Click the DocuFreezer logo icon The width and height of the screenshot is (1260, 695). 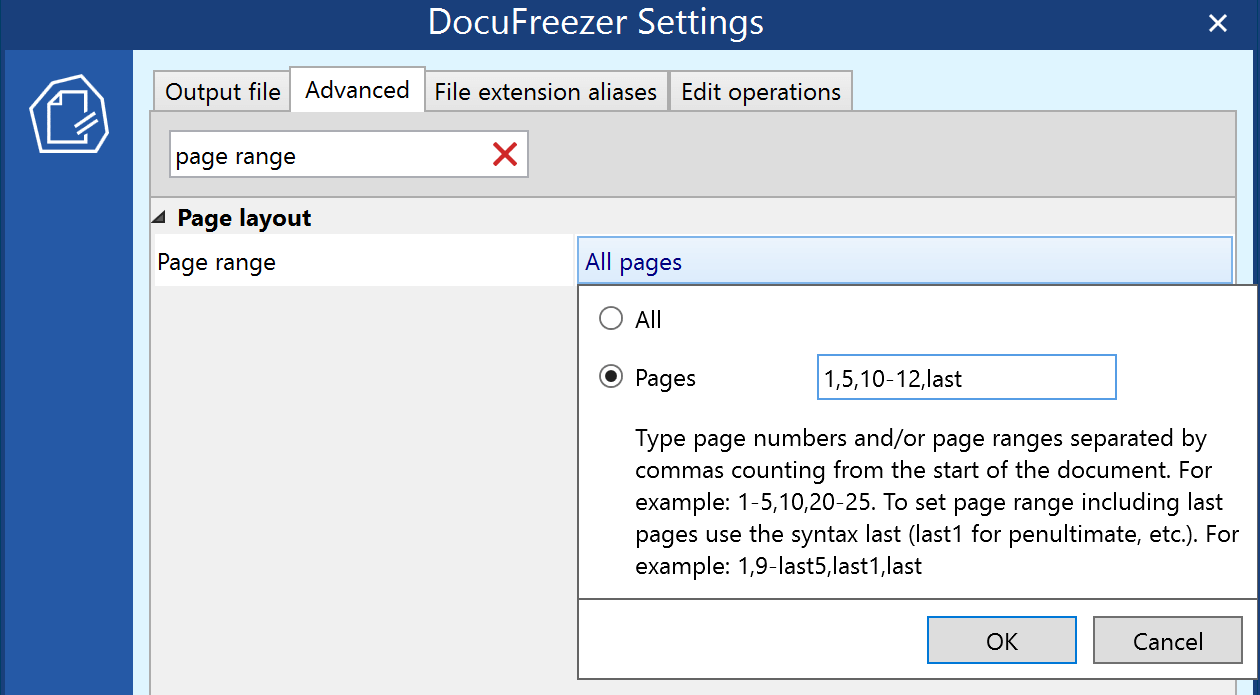click(x=68, y=113)
